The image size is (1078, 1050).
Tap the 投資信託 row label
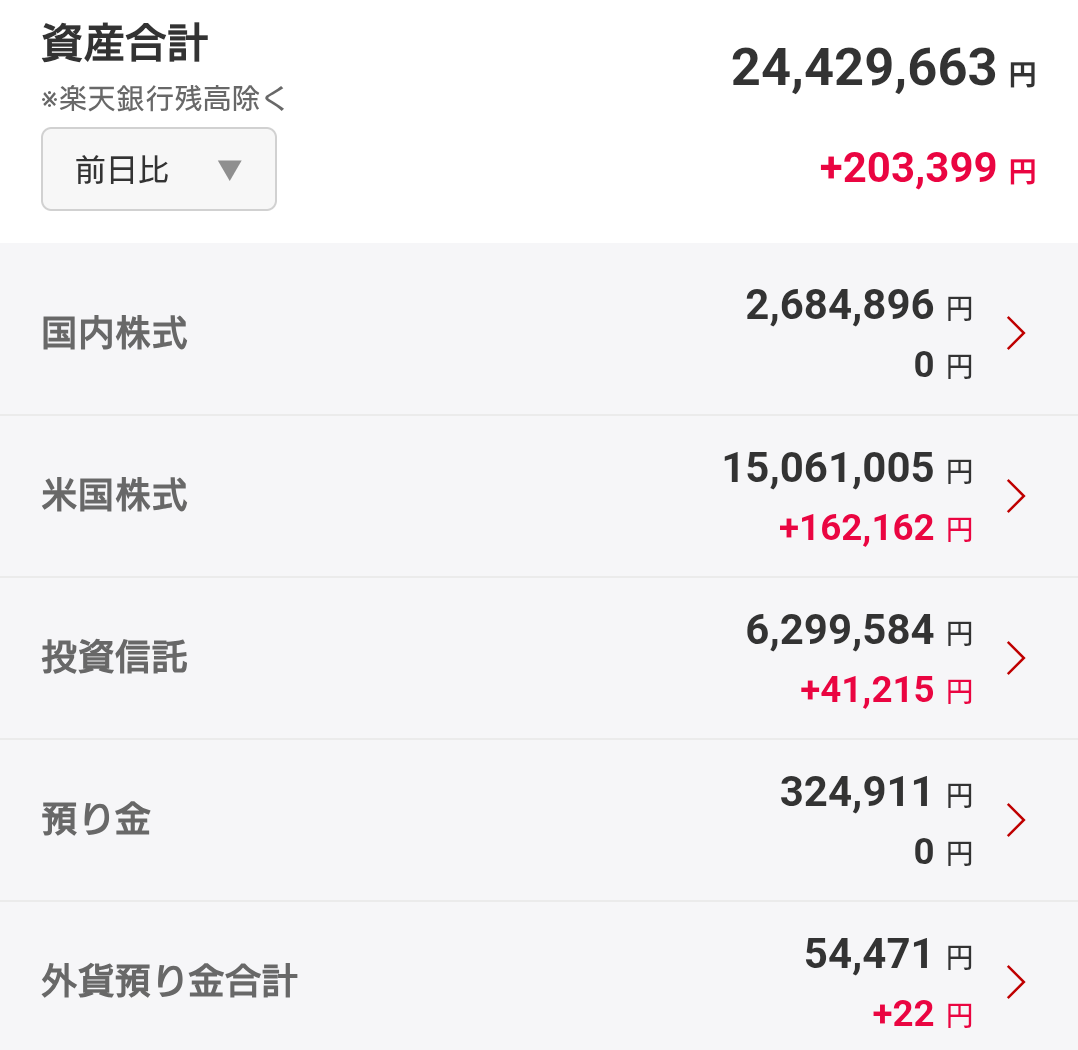[x=114, y=657]
